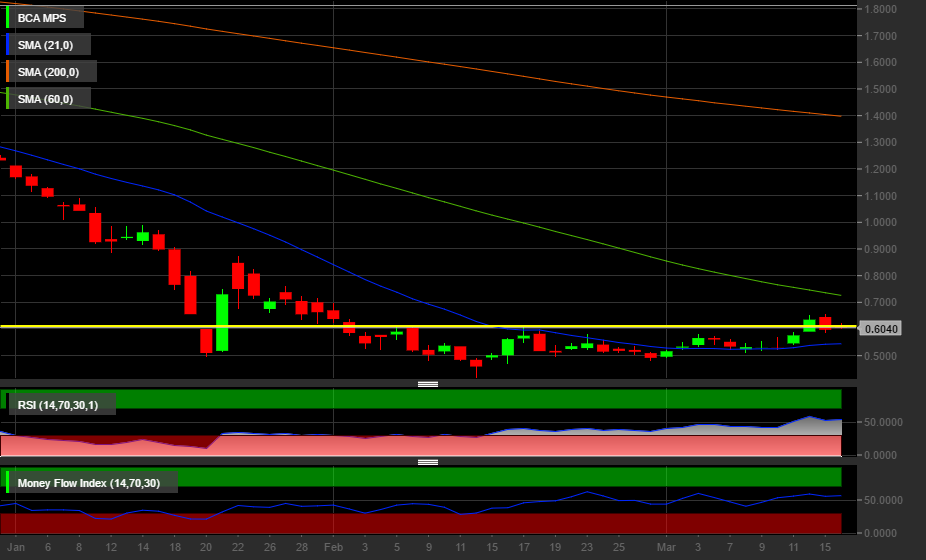Viewport: 926px width, 560px height.
Task: Click the 1.4000 price axis label
Action: 880,116
